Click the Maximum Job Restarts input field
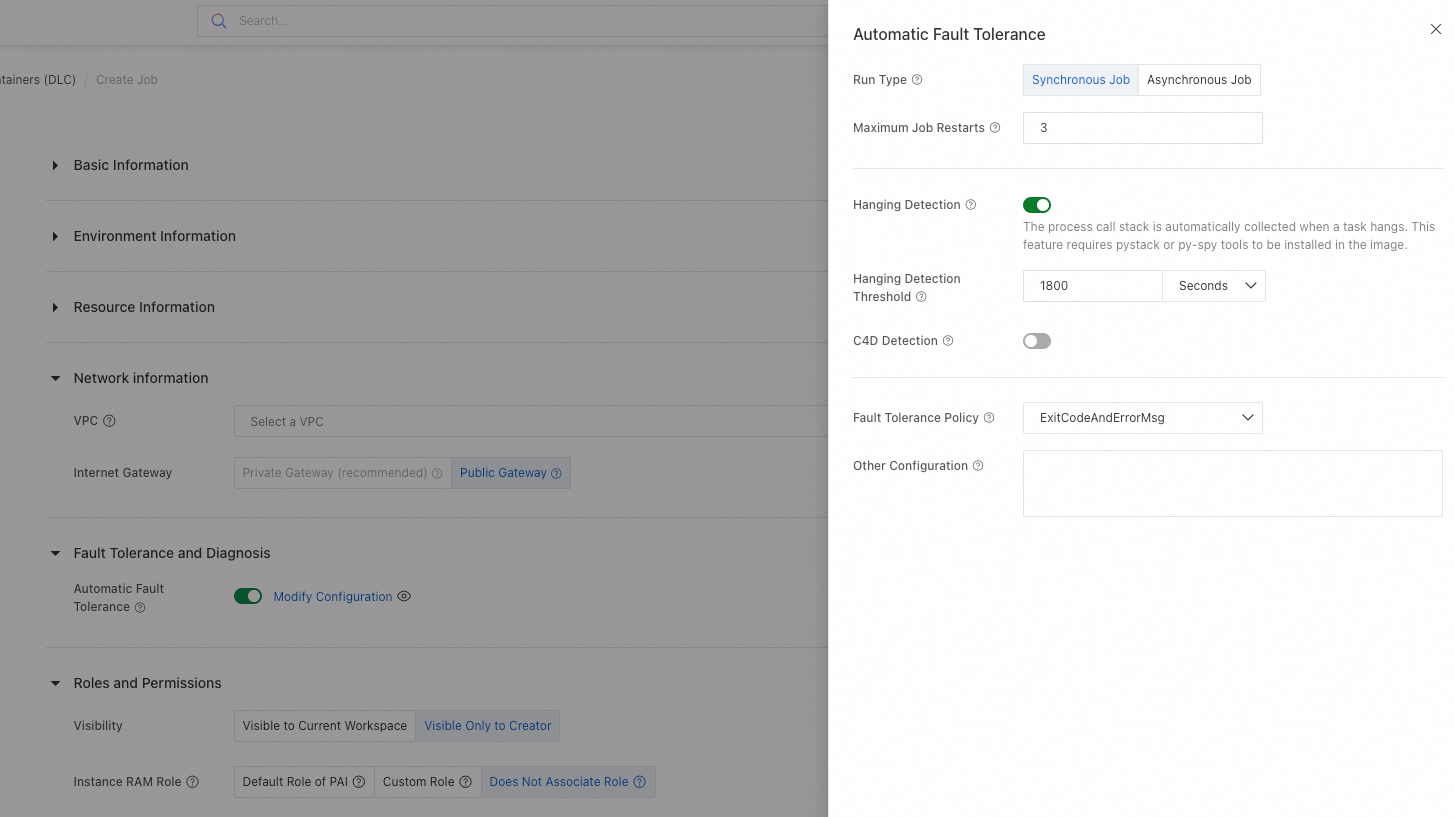 tap(1143, 128)
